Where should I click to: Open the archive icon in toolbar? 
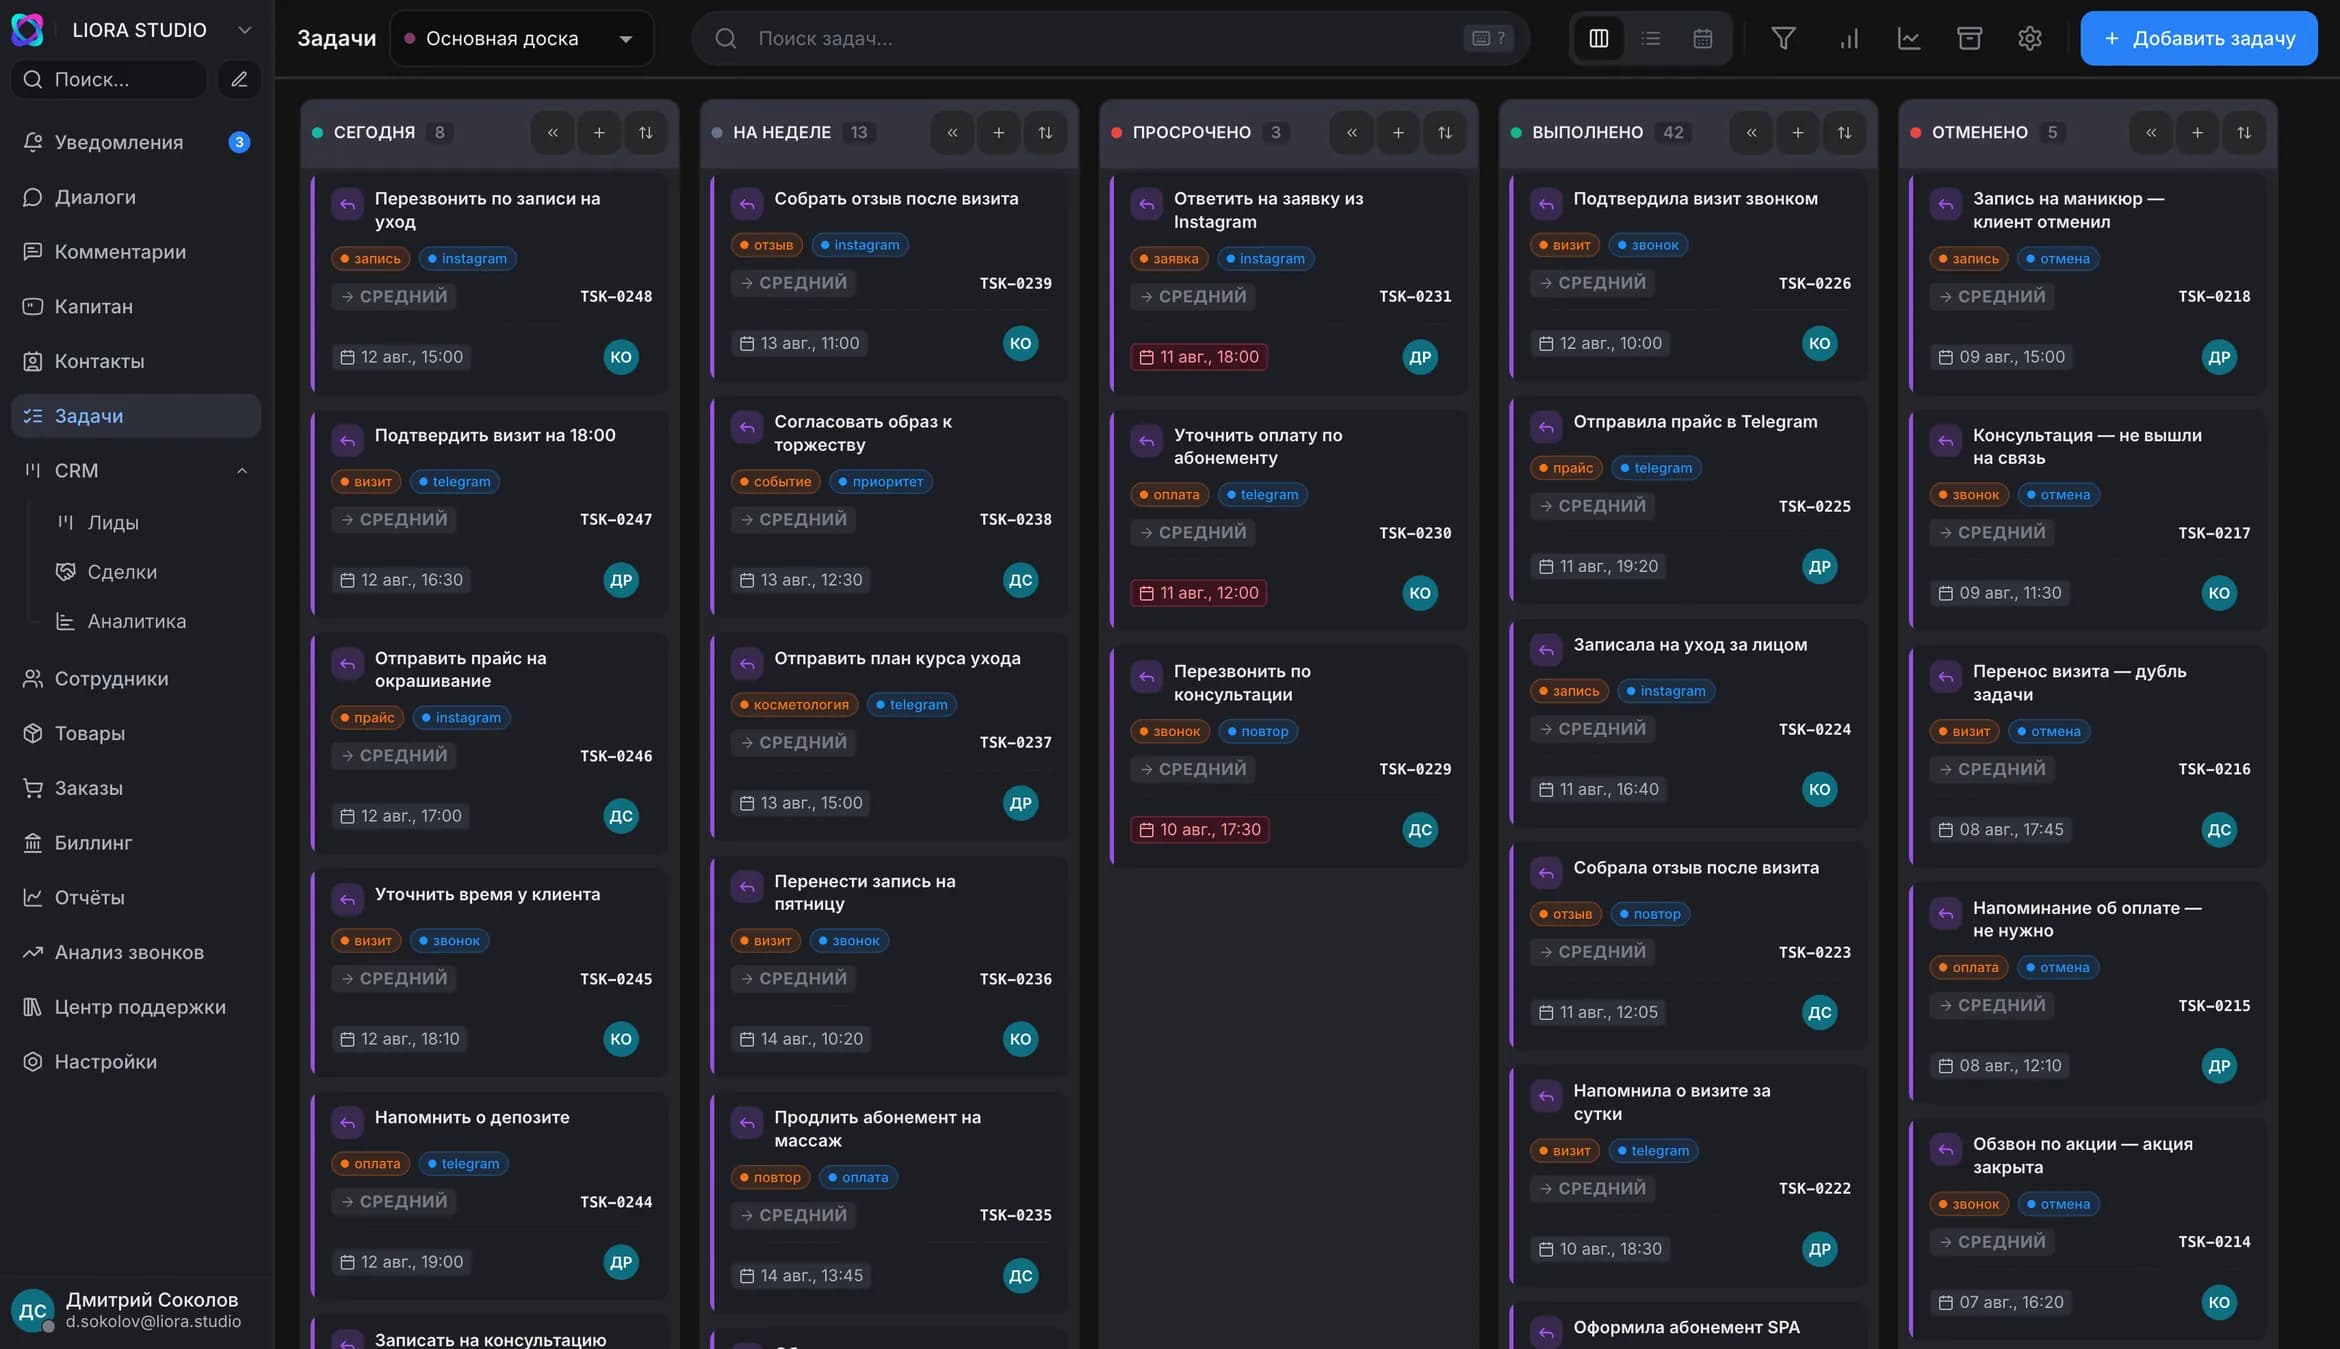tap(1969, 38)
